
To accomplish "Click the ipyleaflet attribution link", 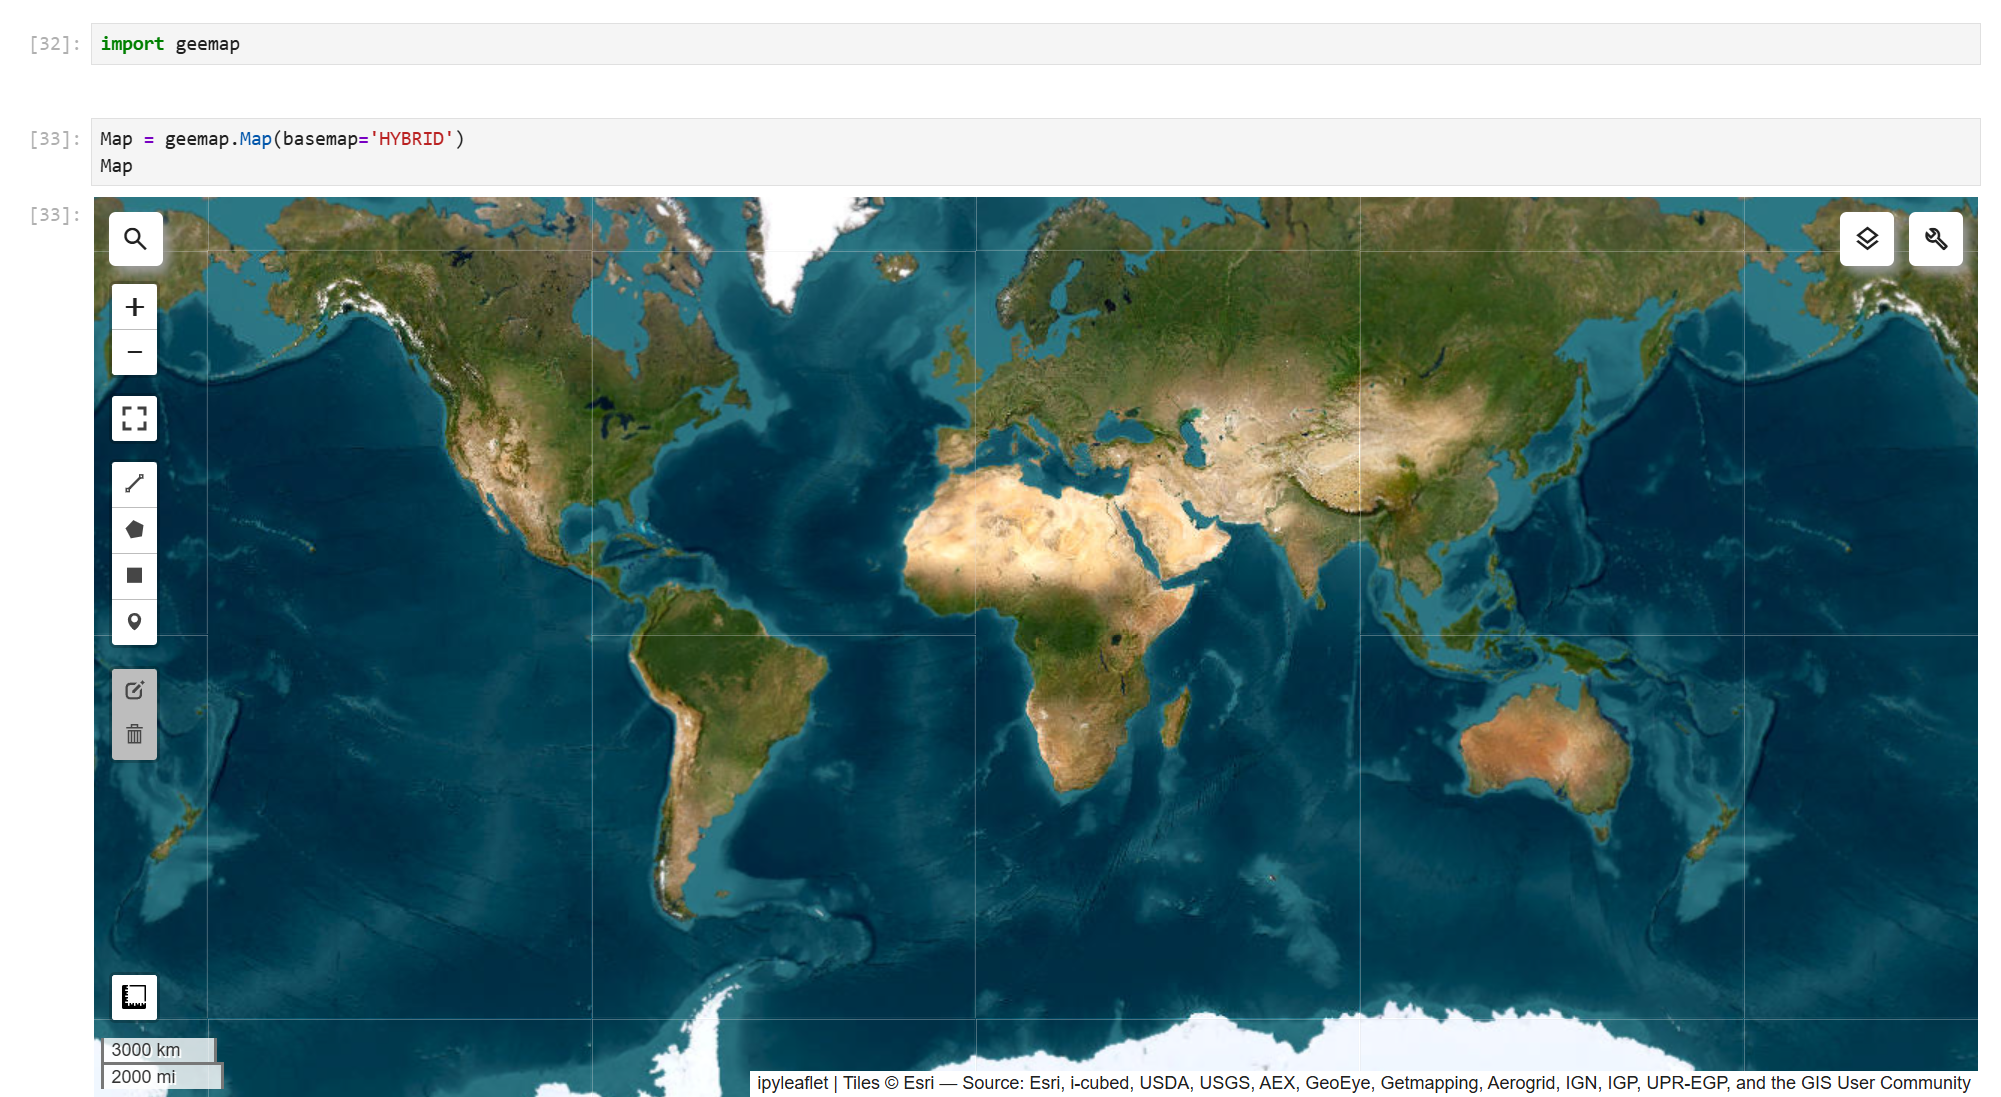I will point(792,1083).
